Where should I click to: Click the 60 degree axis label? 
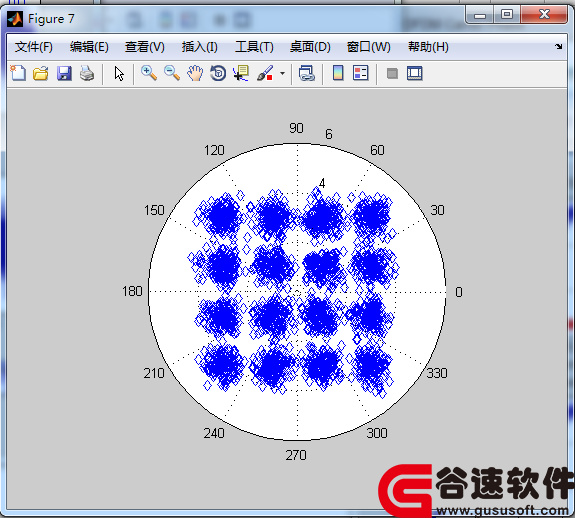[x=377, y=150]
